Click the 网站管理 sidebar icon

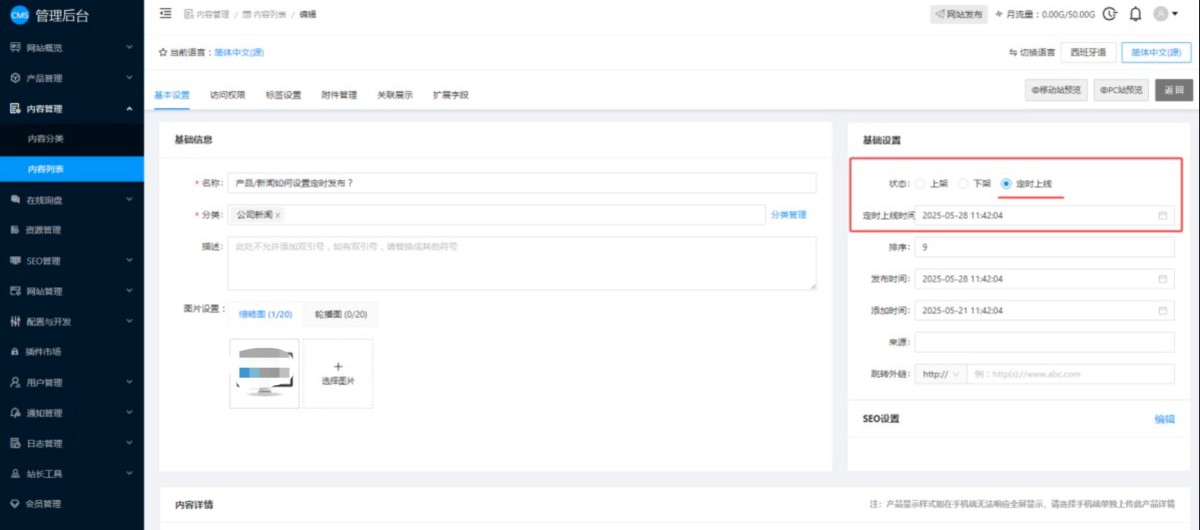coord(15,291)
